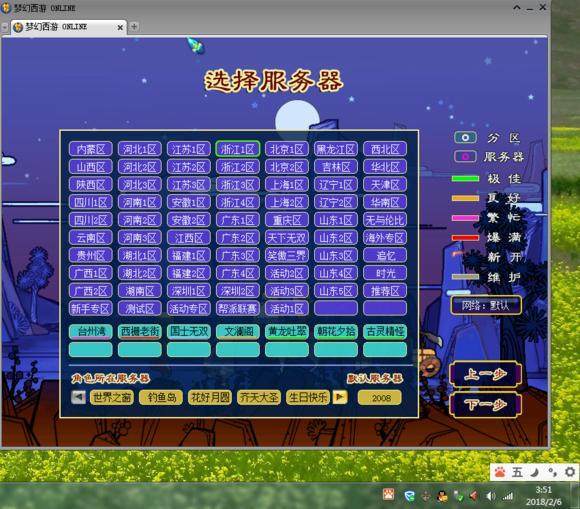Screen dimensions: 580x509
Task: Open the 网络: 默认 network selector
Action: point(486,306)
